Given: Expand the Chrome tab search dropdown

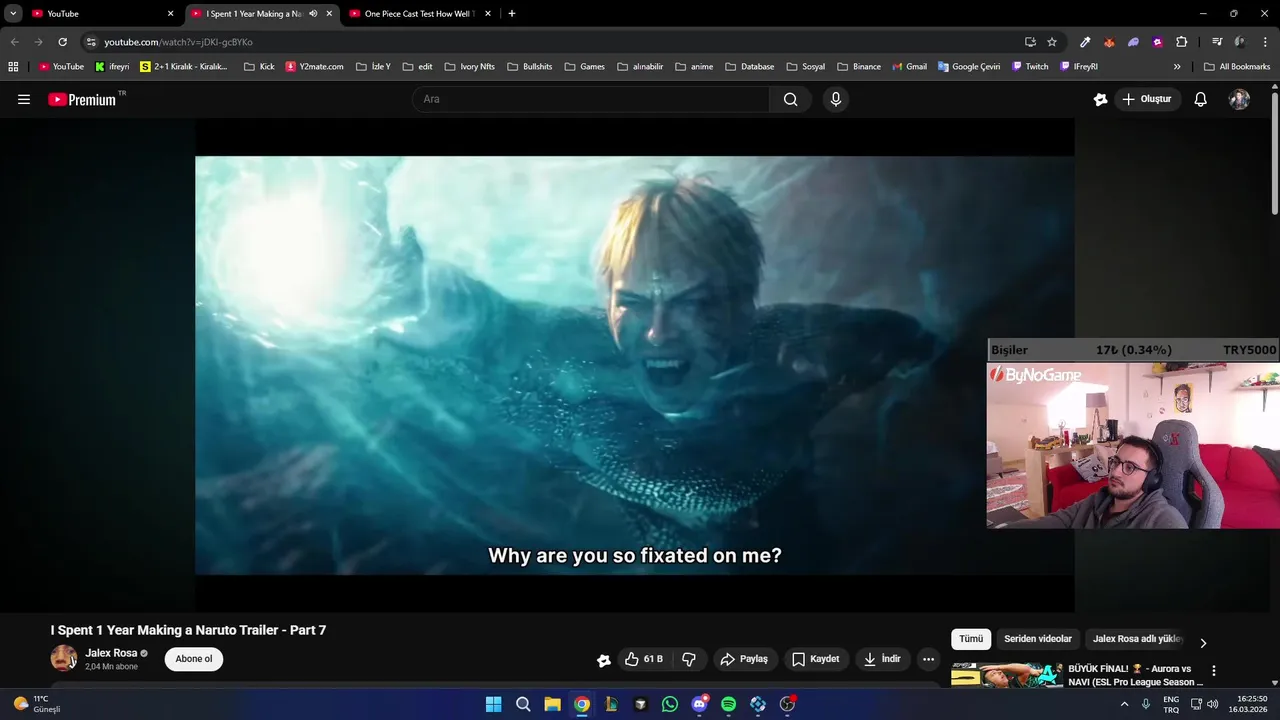Looking at the screenshot, I should coord(13,14).
